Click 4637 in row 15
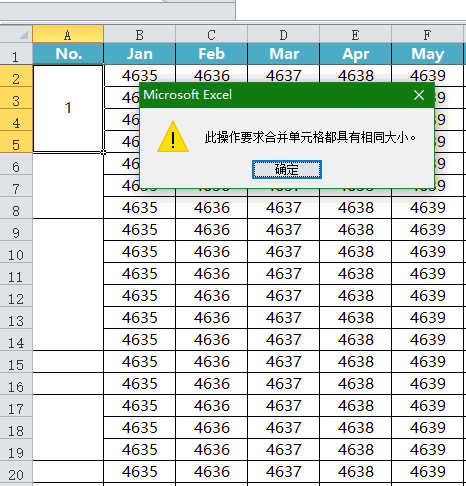 [284, 362]
